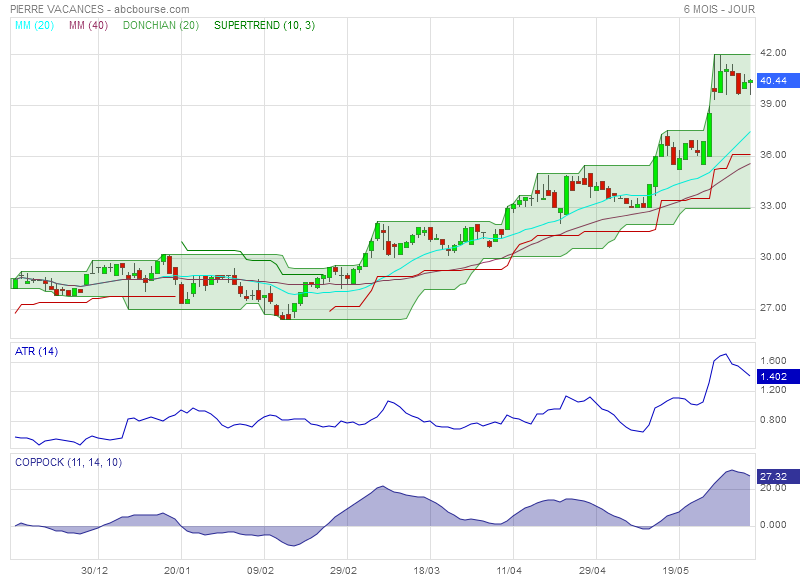Image resolution: width=800 pixels, height=580 pixels.
Task: Click the 1.200 ATR axis label
Action: (x=773, y=390)
